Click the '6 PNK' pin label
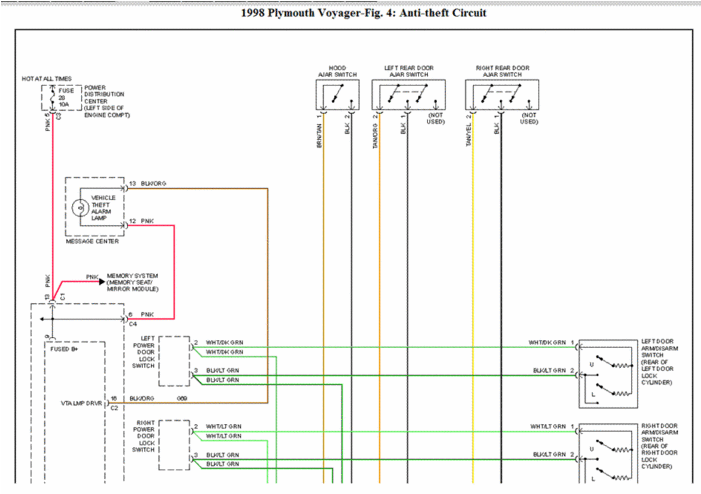Viewport: 701px width, 494px height. (x=141, y=315)
